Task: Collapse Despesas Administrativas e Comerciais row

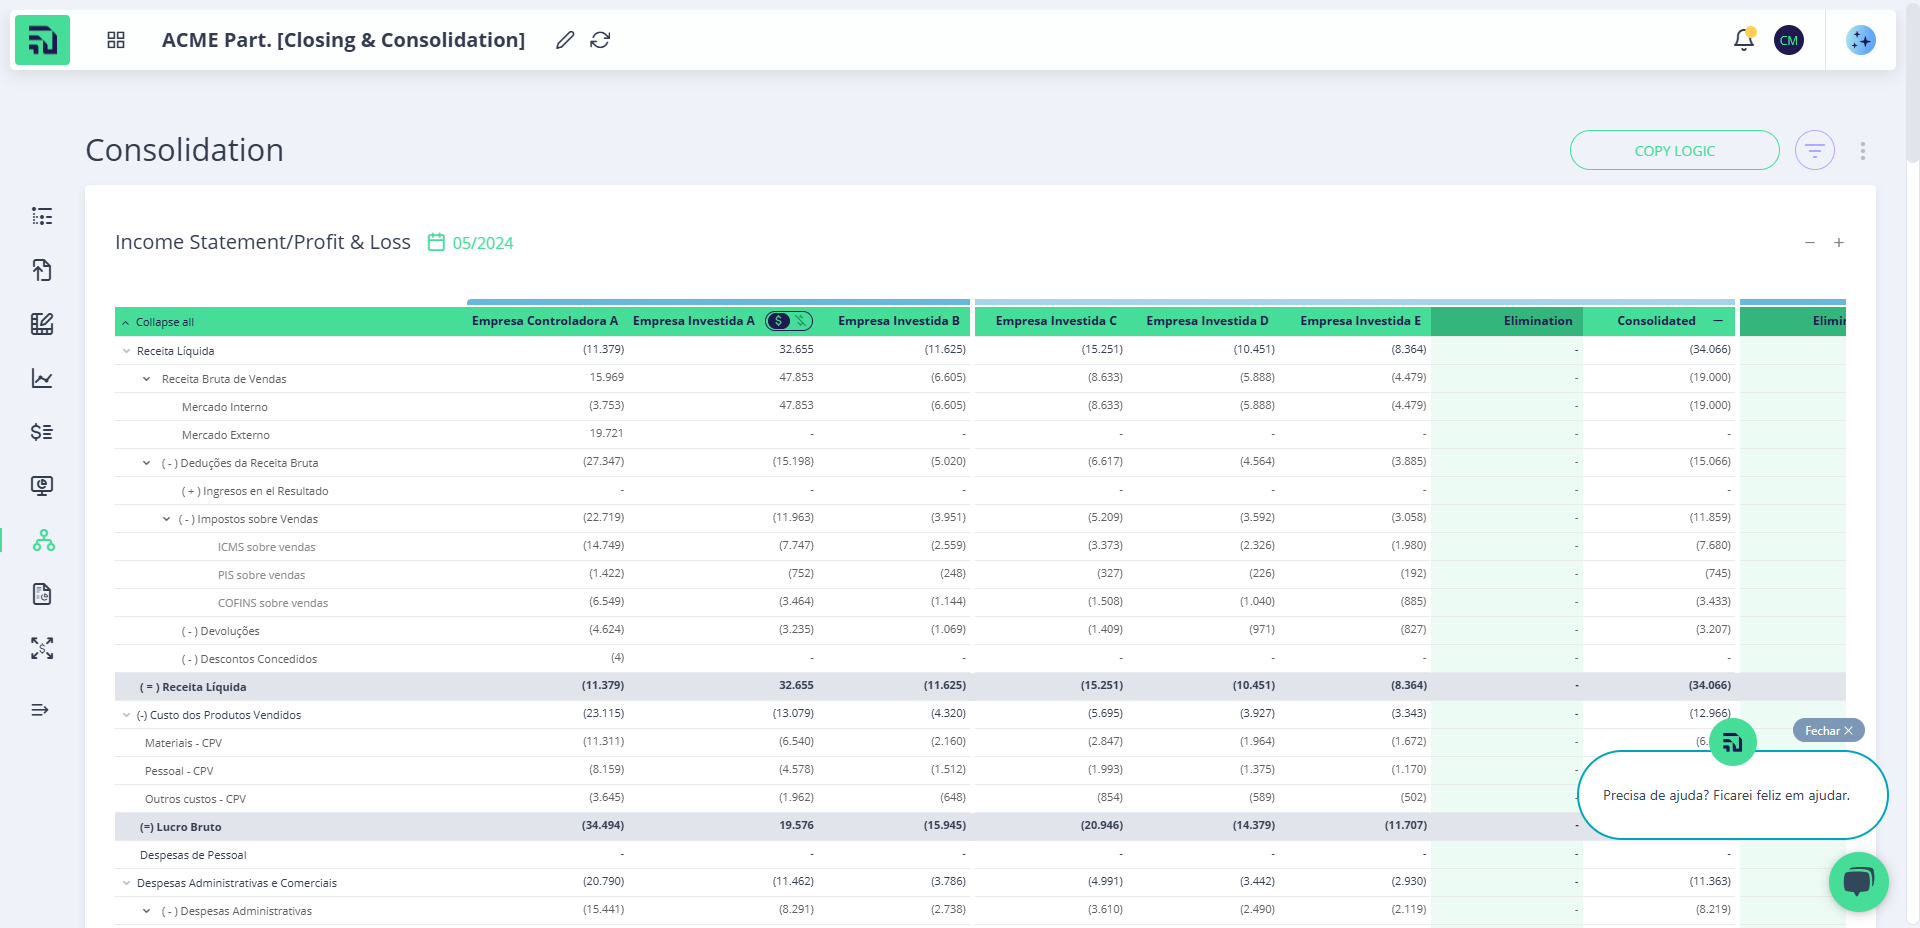Action: (126, 883)
